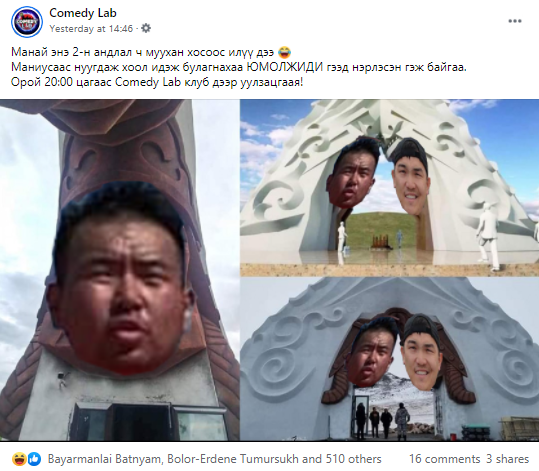539x471 pixels.
Task: Open the top right monument photo
Action: (x=389, y=188)
